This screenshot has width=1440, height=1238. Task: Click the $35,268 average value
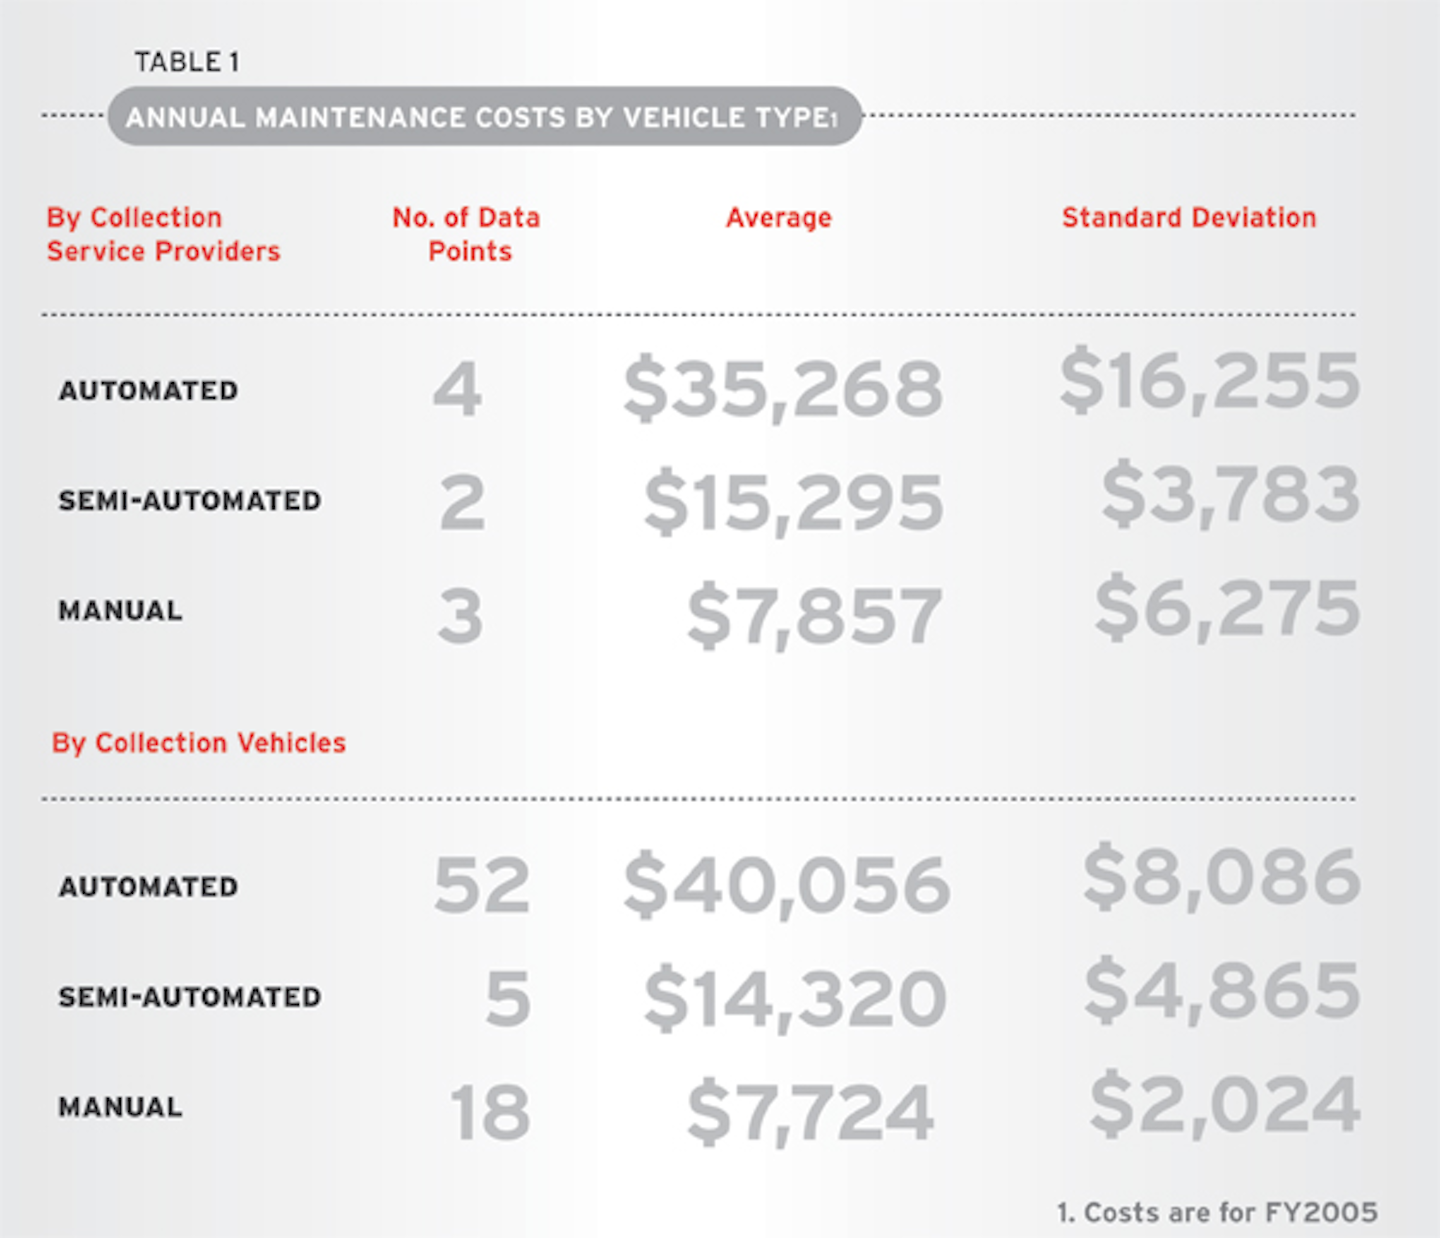783,388
